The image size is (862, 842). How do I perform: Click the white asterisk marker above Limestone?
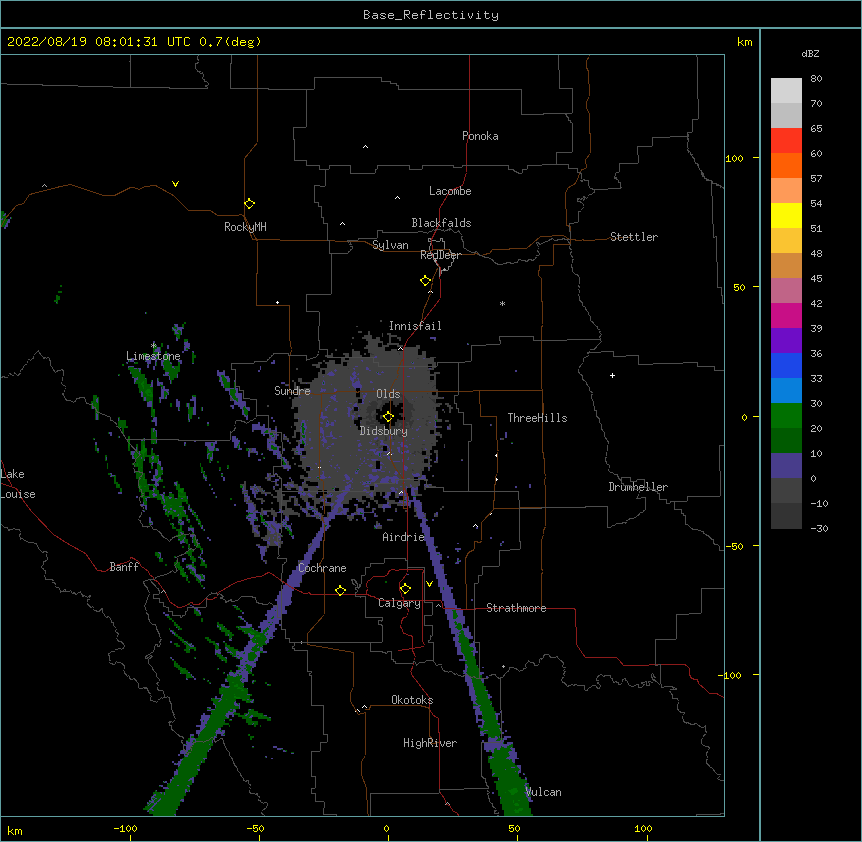153,346
